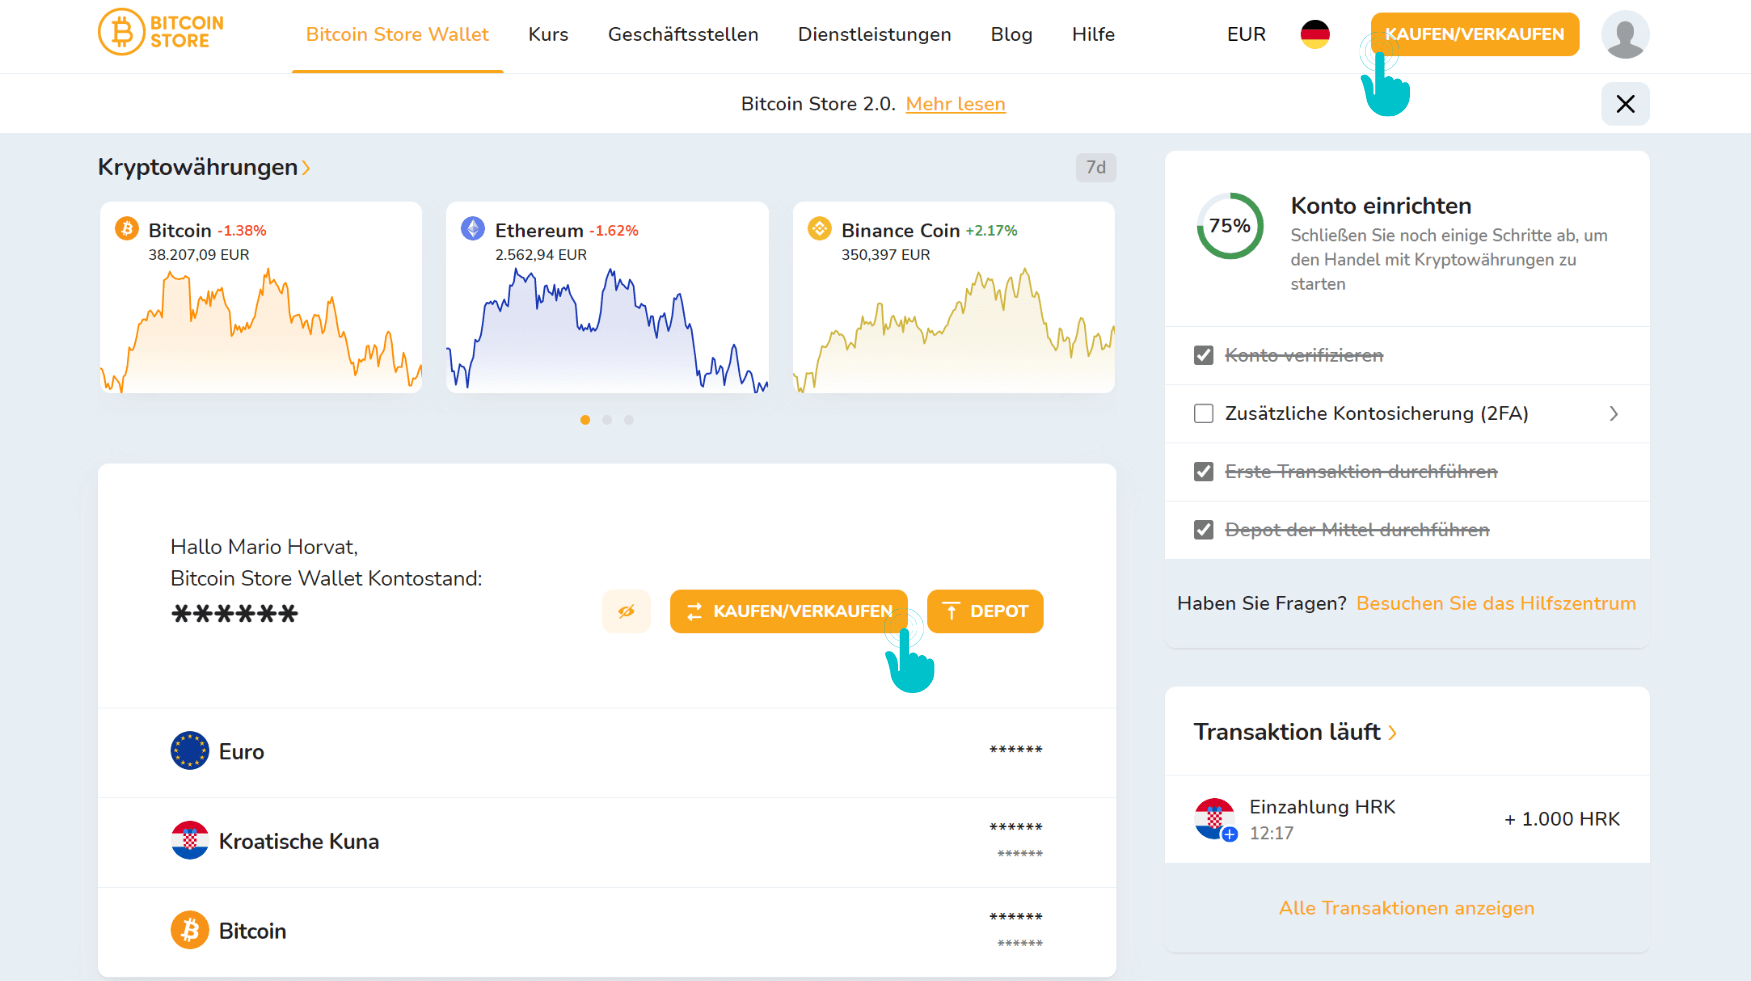Click the Bitcoin -1.38% change value

[242, 231]
